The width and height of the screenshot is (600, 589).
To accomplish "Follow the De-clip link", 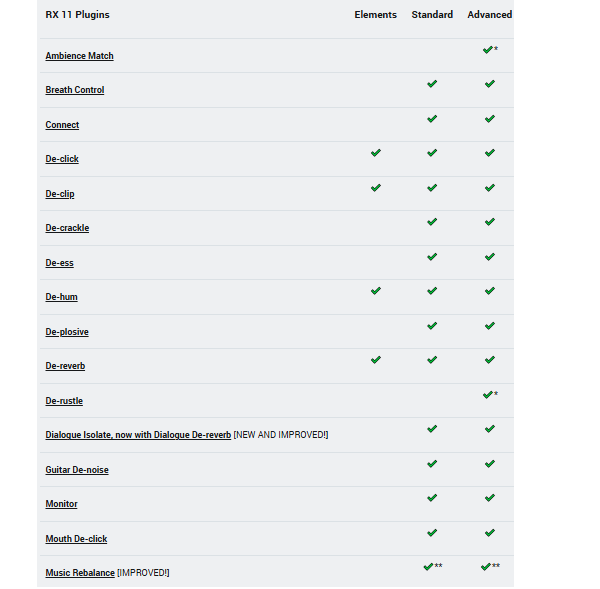I will (x=60, y=194).
